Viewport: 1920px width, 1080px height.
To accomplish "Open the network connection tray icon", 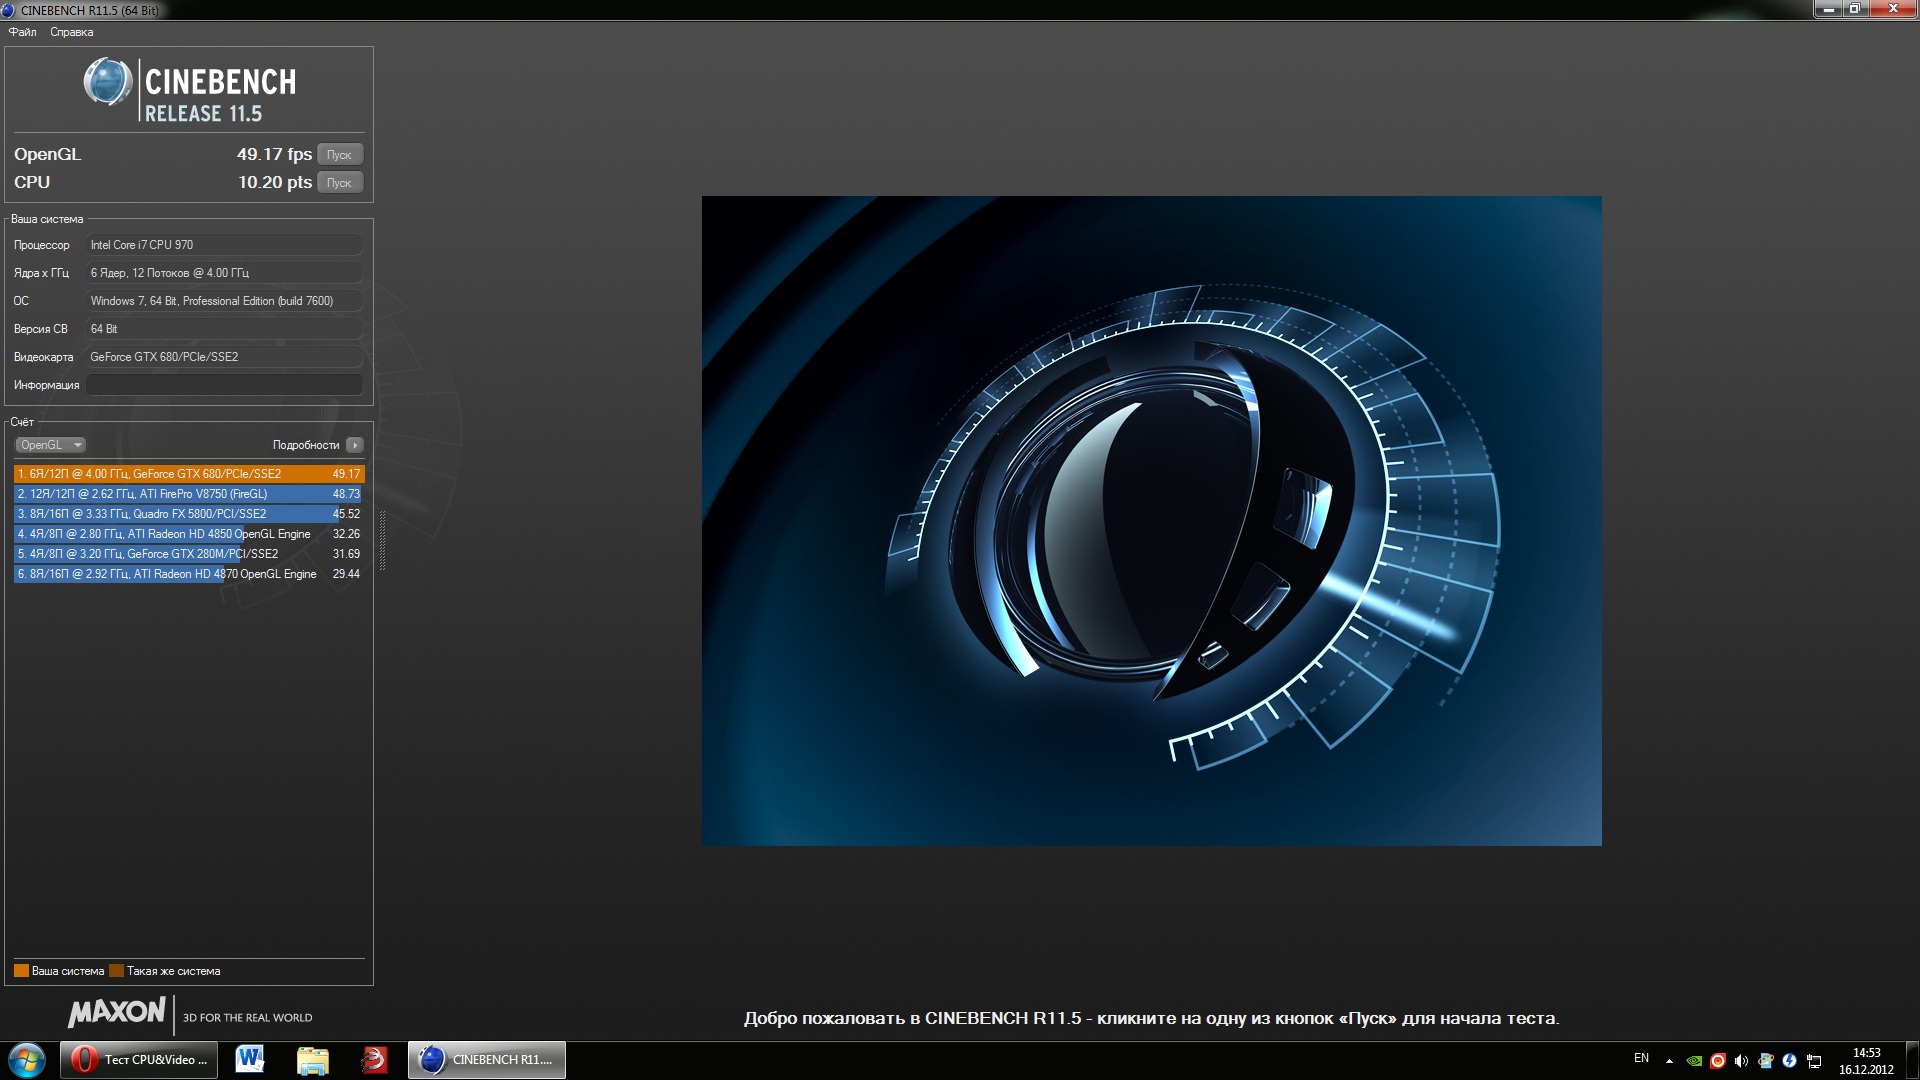I will coord(1814,1061).
